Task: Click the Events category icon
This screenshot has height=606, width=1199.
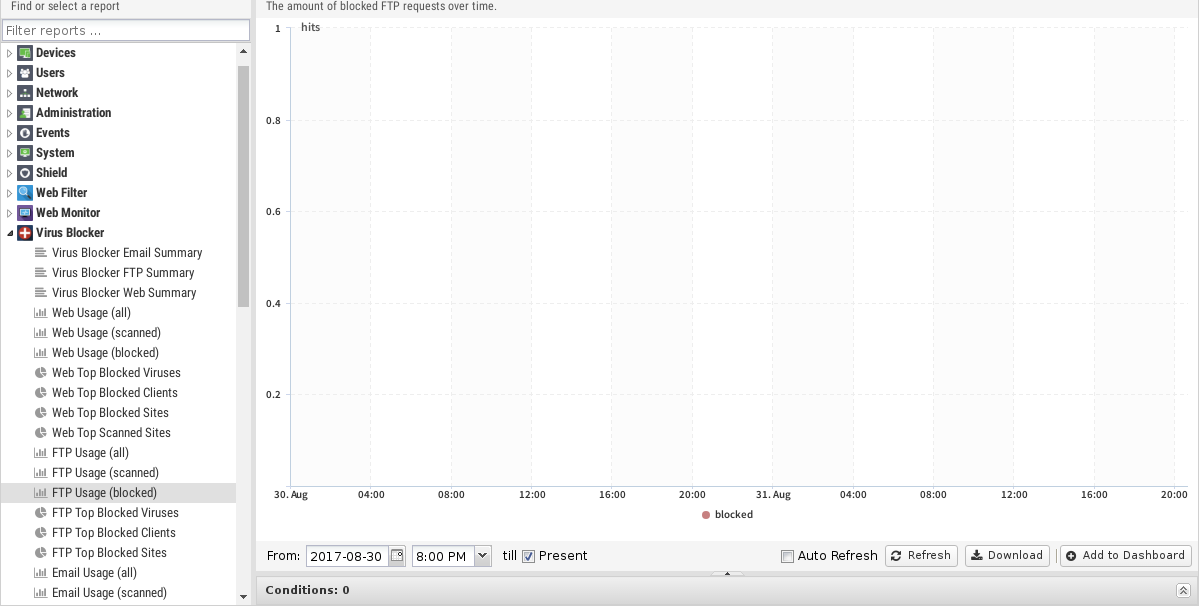Action: click(x=24, y=133)
